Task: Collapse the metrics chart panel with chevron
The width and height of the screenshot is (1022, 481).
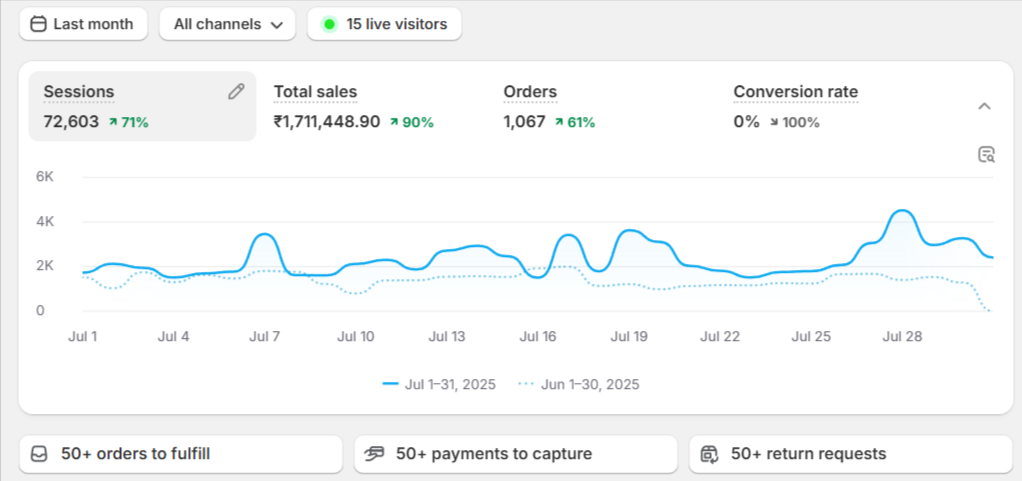Action: tap(984, 106)
